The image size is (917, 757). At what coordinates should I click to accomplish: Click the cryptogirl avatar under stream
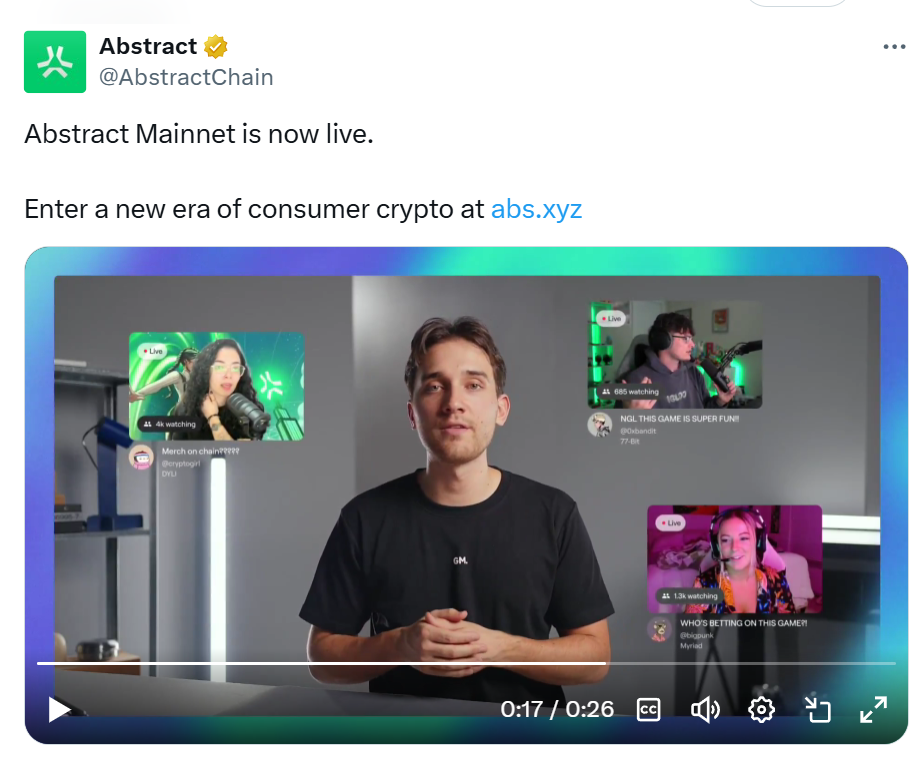(x=141, y=457)
